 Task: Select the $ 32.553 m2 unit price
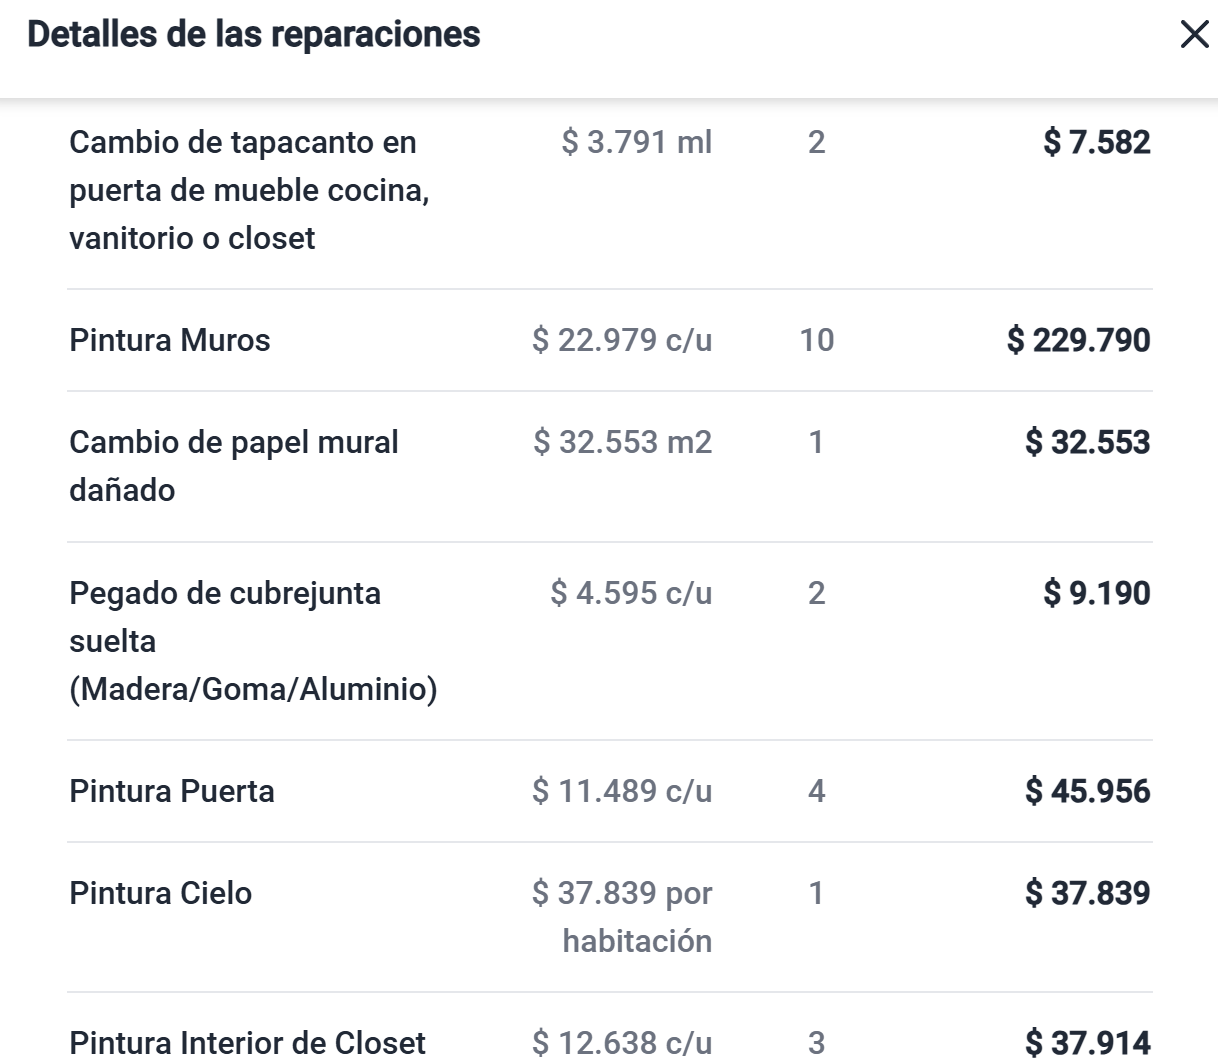622,442
